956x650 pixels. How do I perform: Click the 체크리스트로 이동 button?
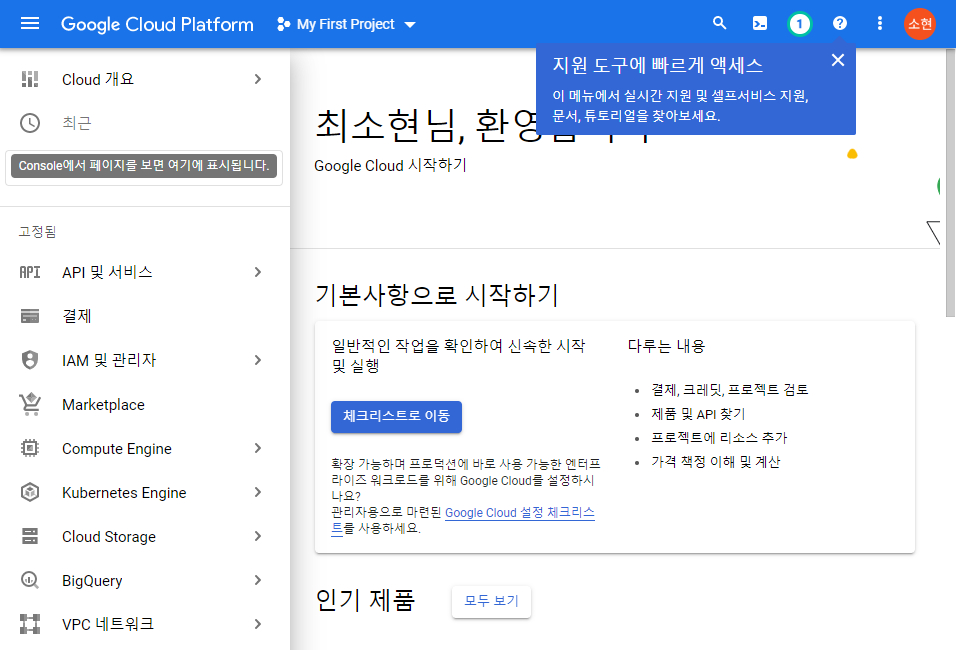point(396,416)
